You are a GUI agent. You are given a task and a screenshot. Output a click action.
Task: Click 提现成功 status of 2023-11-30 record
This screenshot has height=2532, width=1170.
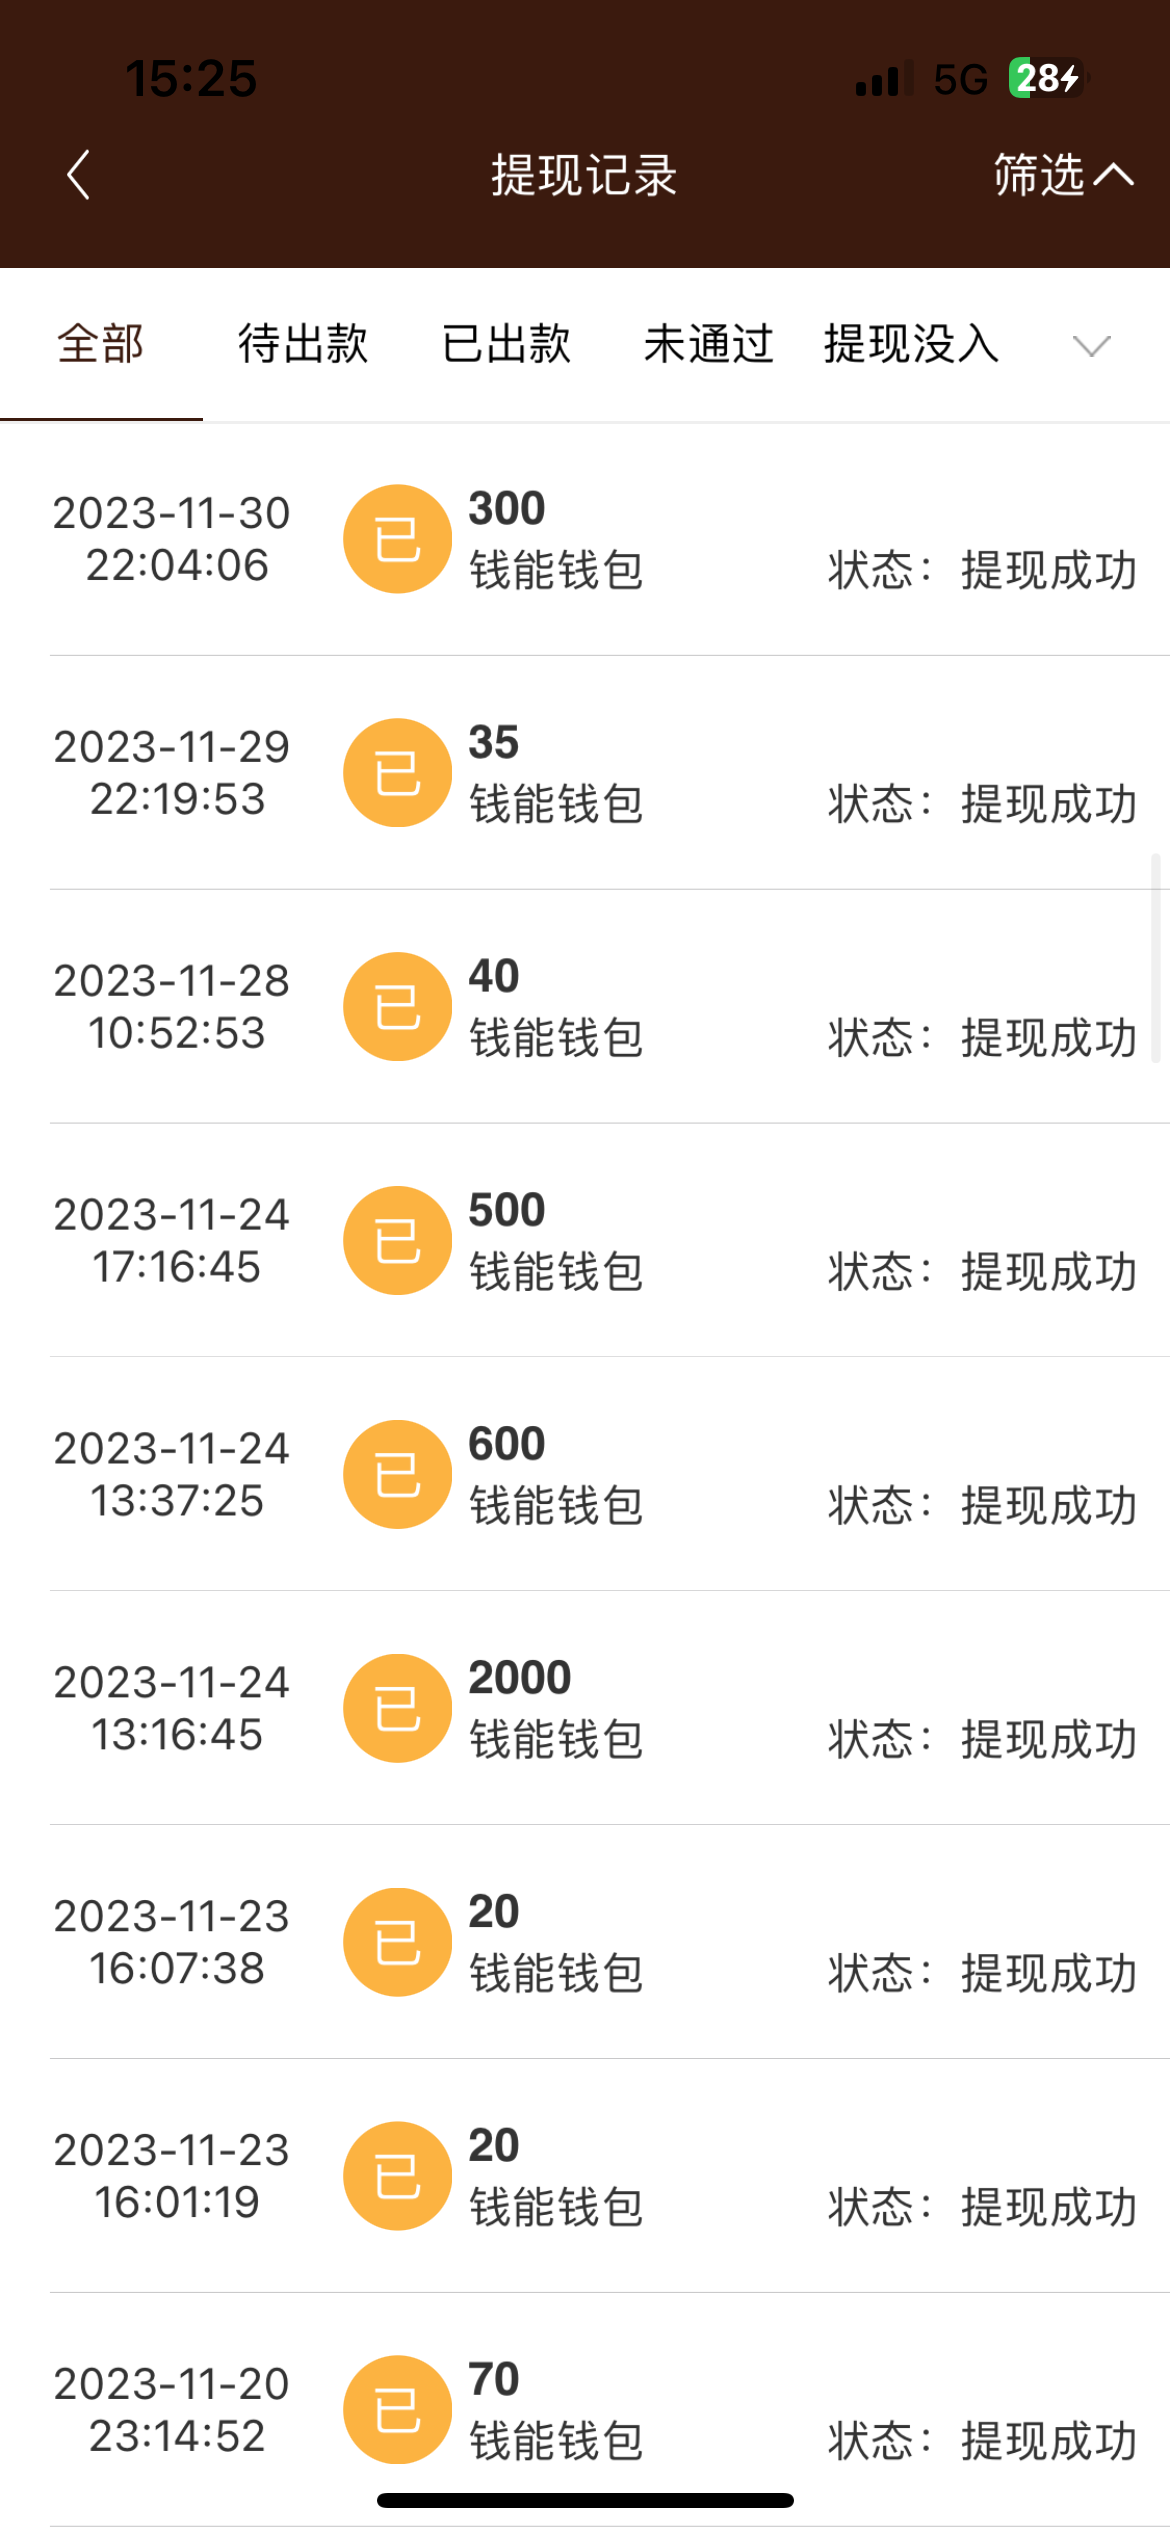(1048, 571)
